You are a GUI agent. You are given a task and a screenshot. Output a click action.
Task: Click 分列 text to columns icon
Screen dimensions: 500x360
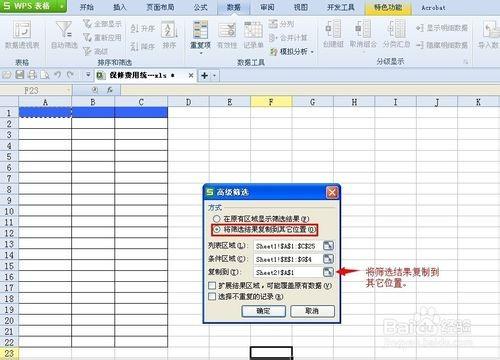(x=273, y=24)
